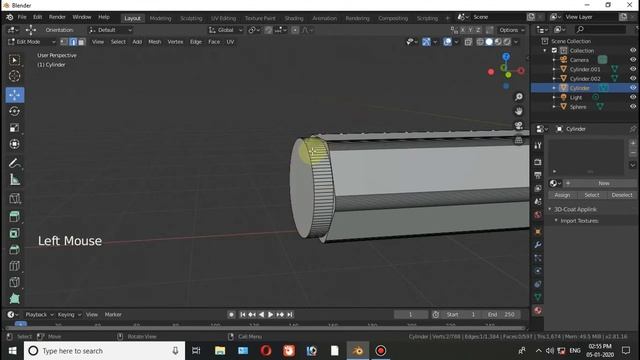Viewport: 640px width, 360px height.
Task: Click the outliner search field
Action: click(x=600, y=29)
